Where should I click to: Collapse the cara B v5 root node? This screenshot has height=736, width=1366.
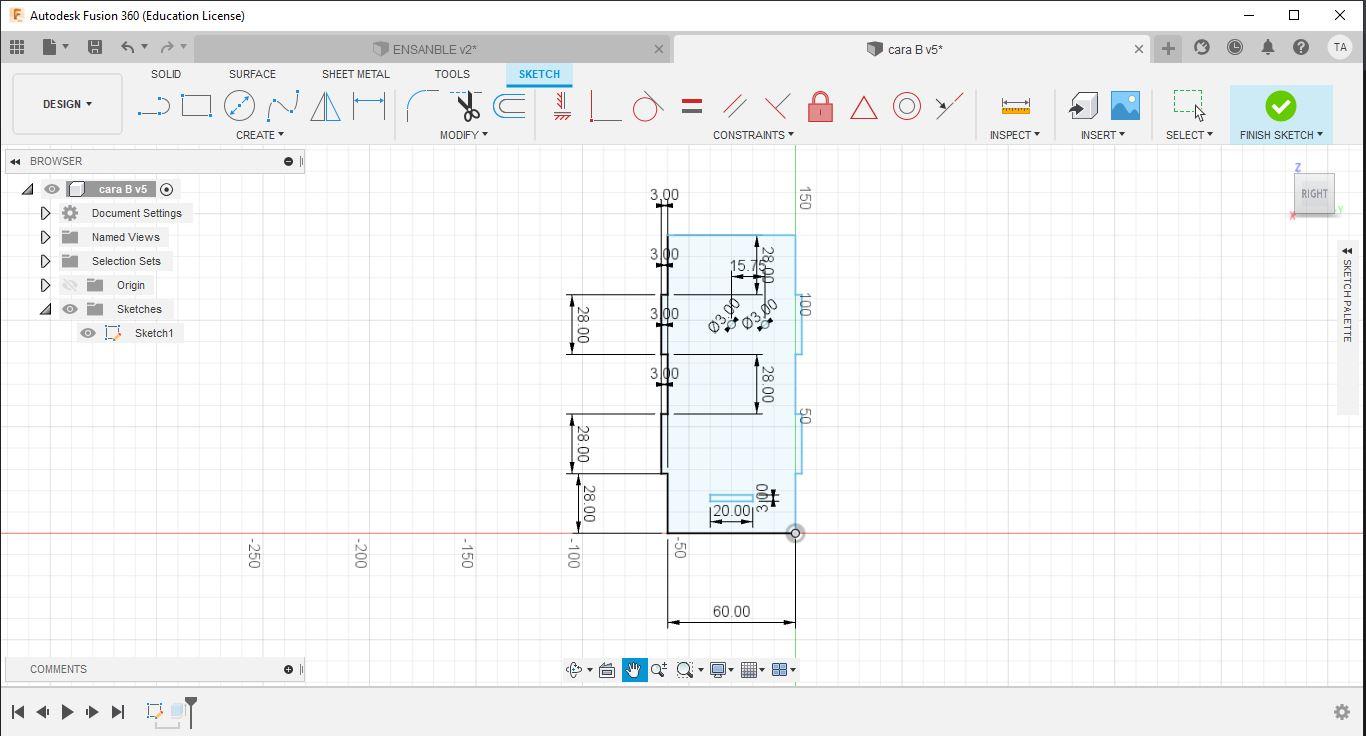(27, 189)
